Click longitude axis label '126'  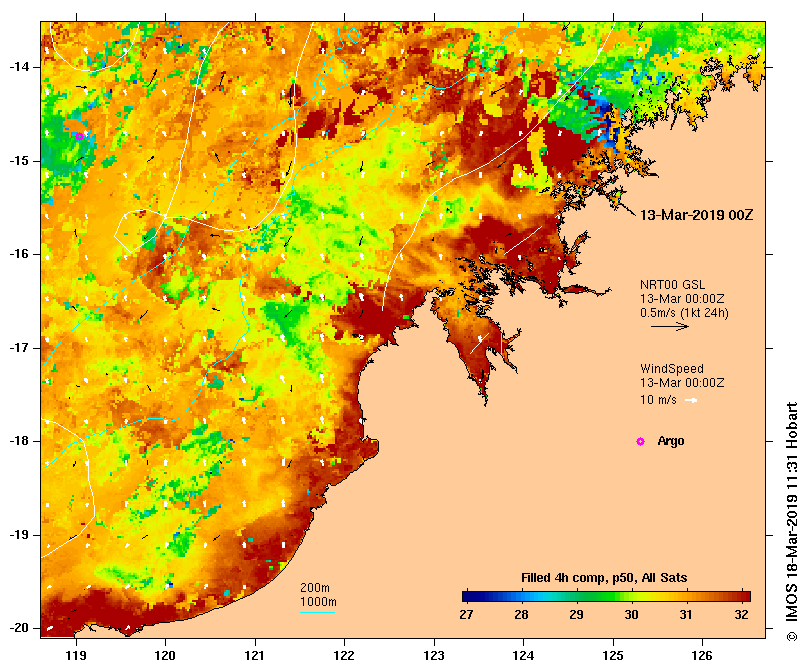tap(702, 655)
